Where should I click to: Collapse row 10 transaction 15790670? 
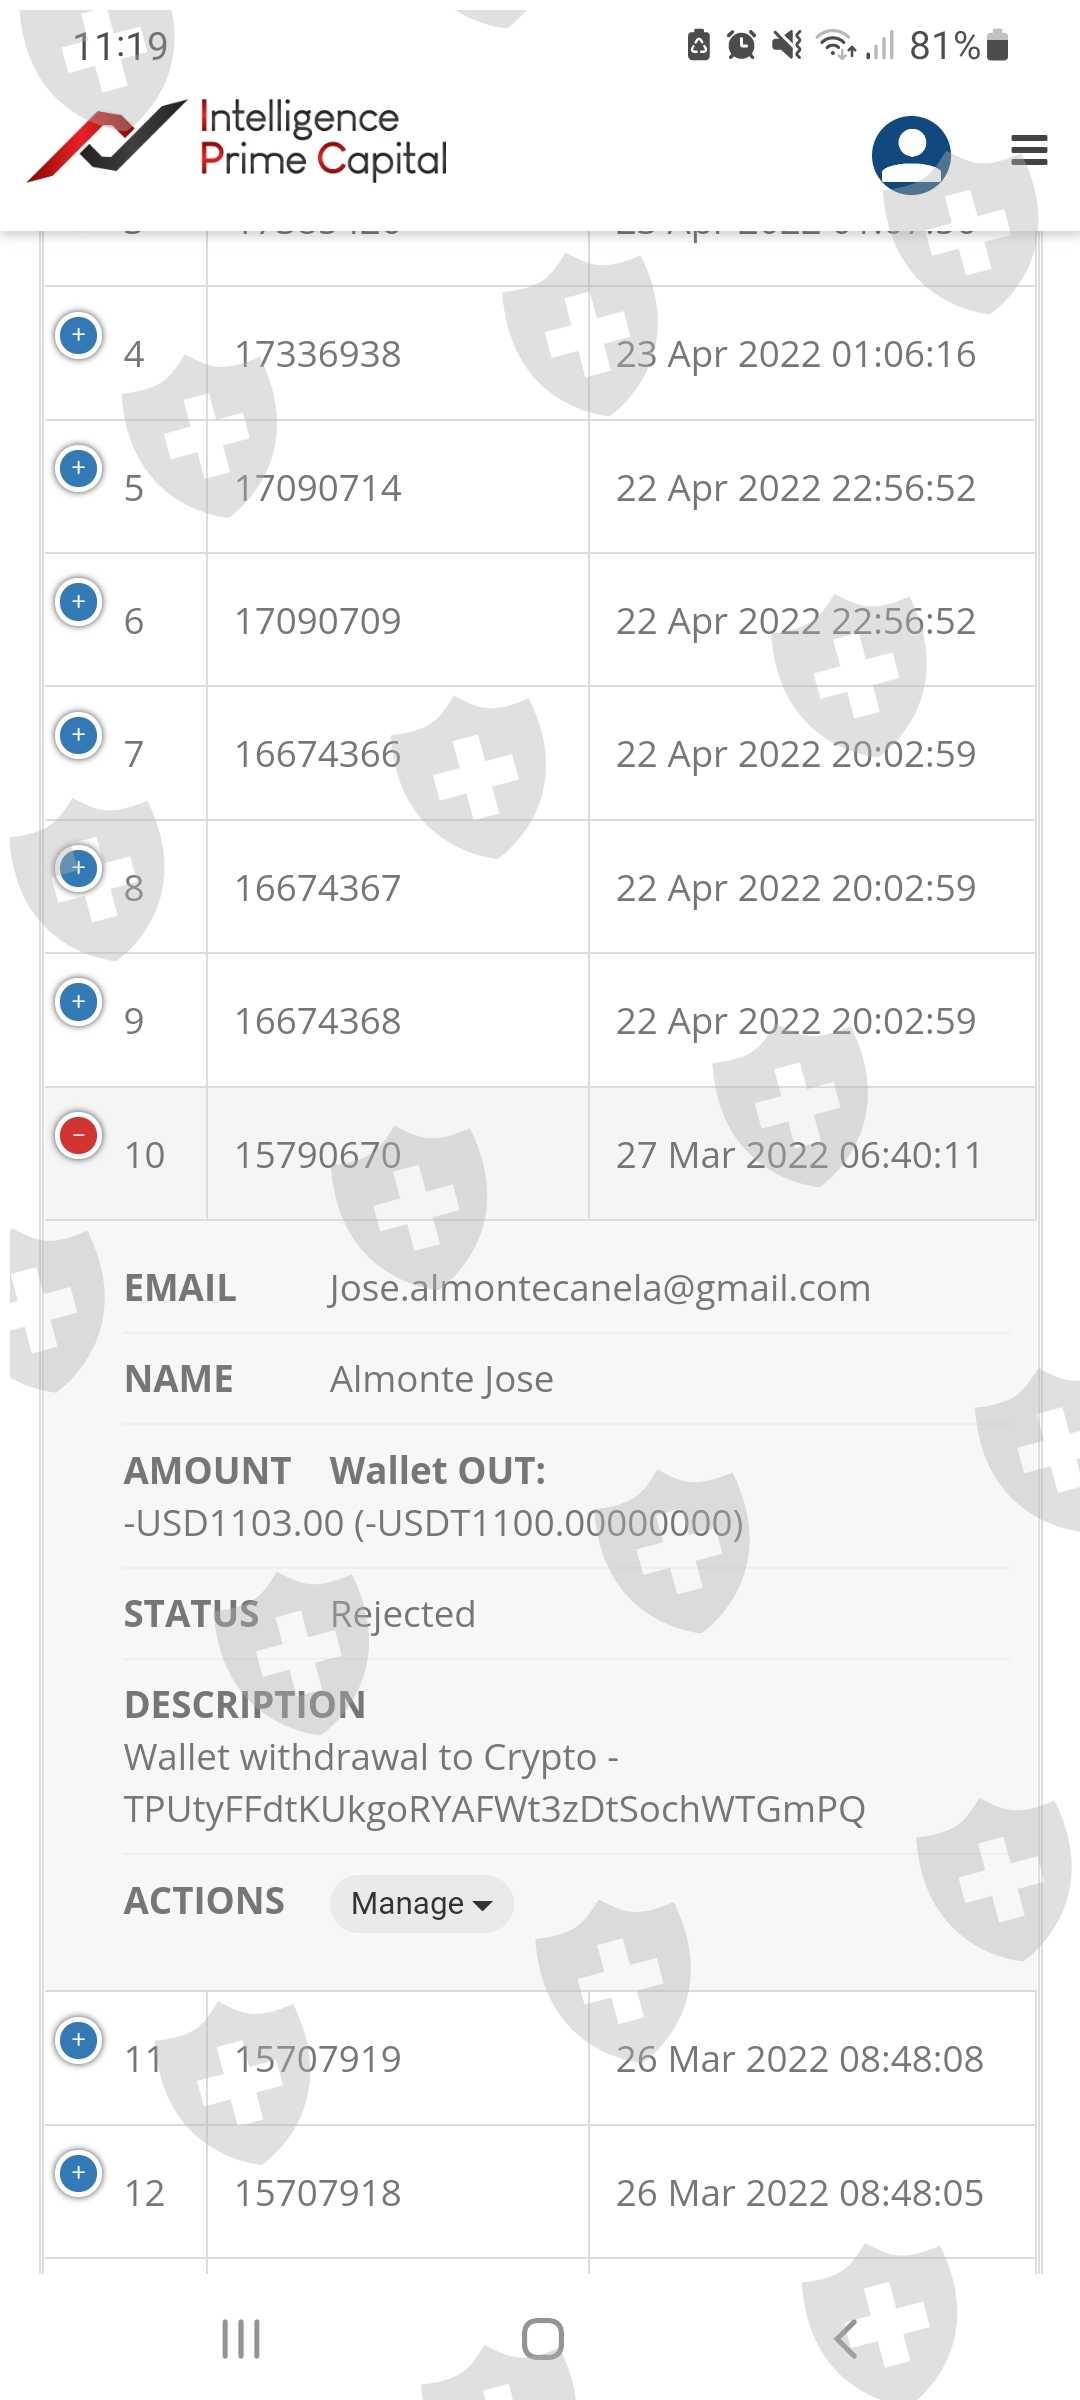pyautogui.click(x=79, y=1135)
